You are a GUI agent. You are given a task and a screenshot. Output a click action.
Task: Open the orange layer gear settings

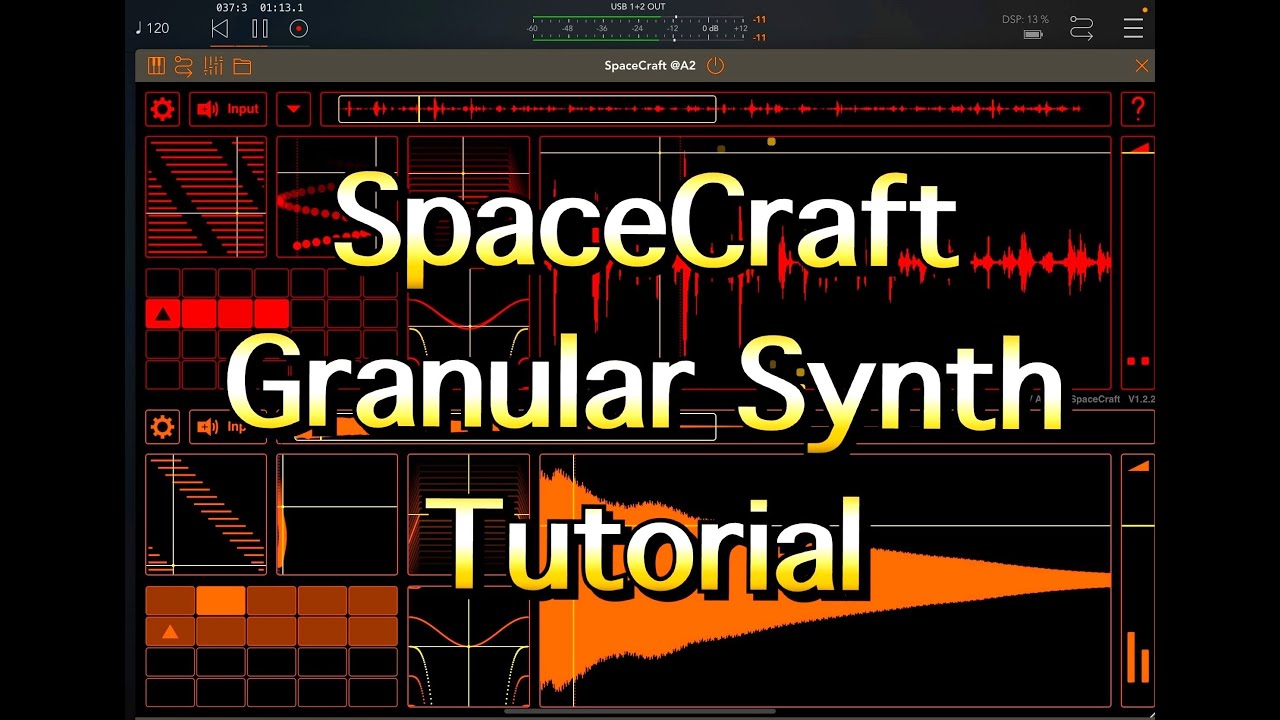tap(162, 427)
